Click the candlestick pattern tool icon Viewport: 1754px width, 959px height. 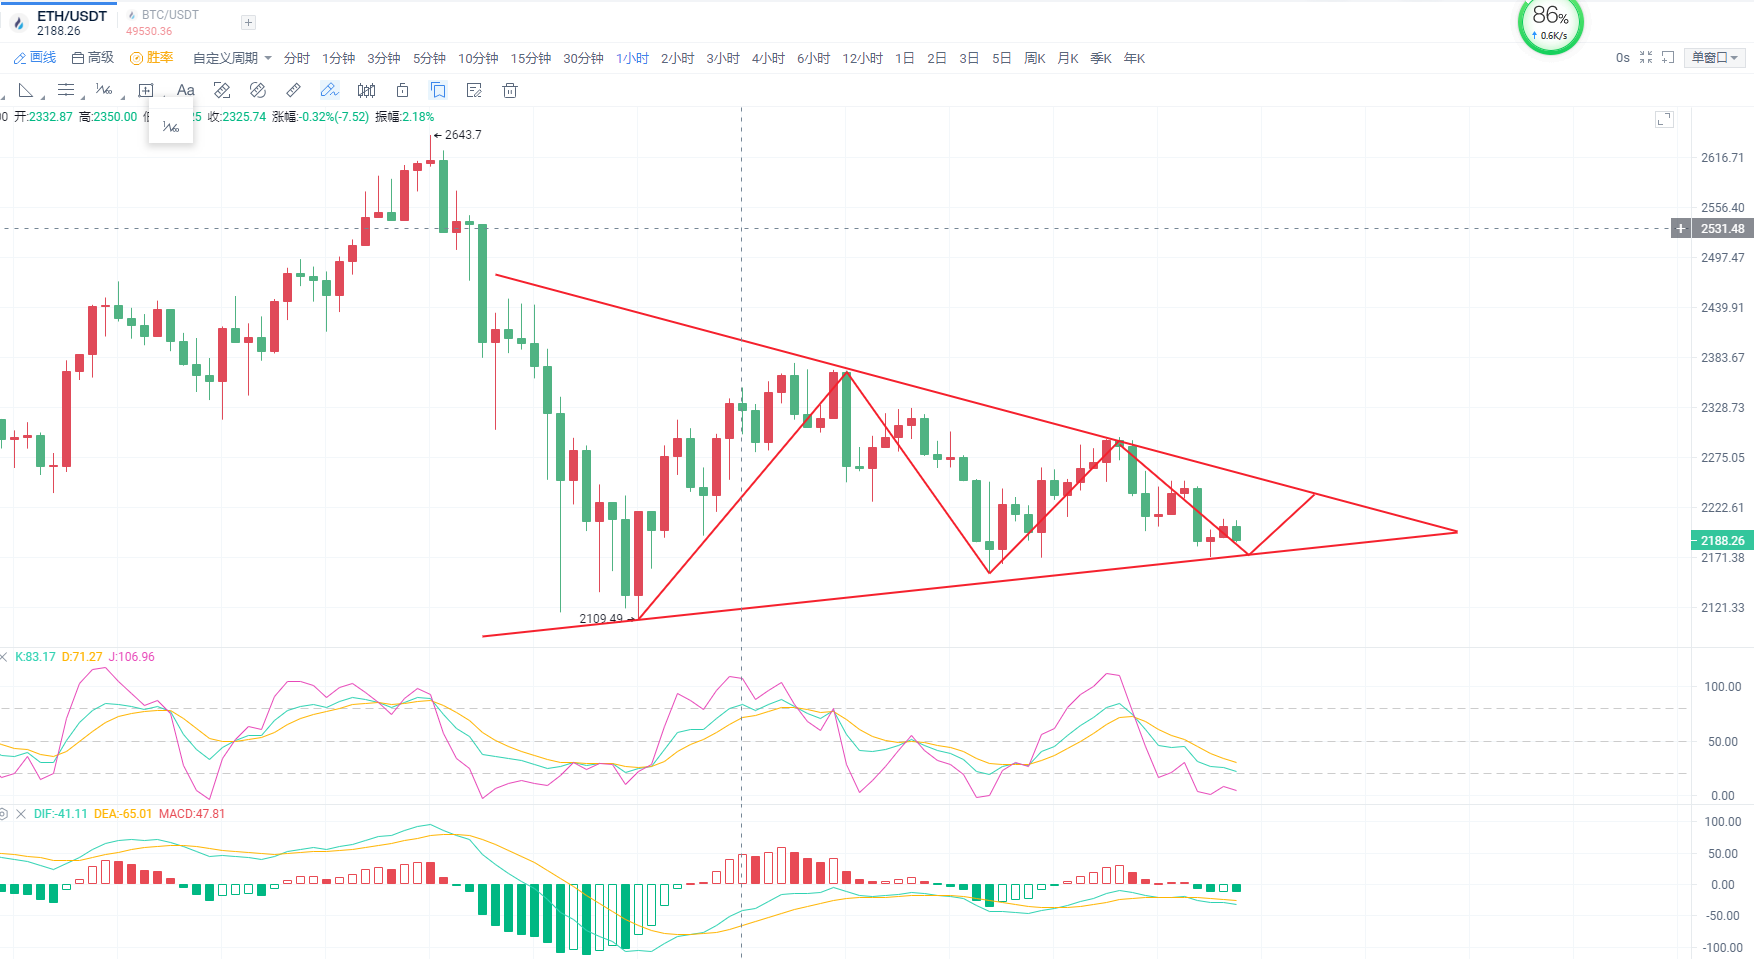click(x=366, y=90)
